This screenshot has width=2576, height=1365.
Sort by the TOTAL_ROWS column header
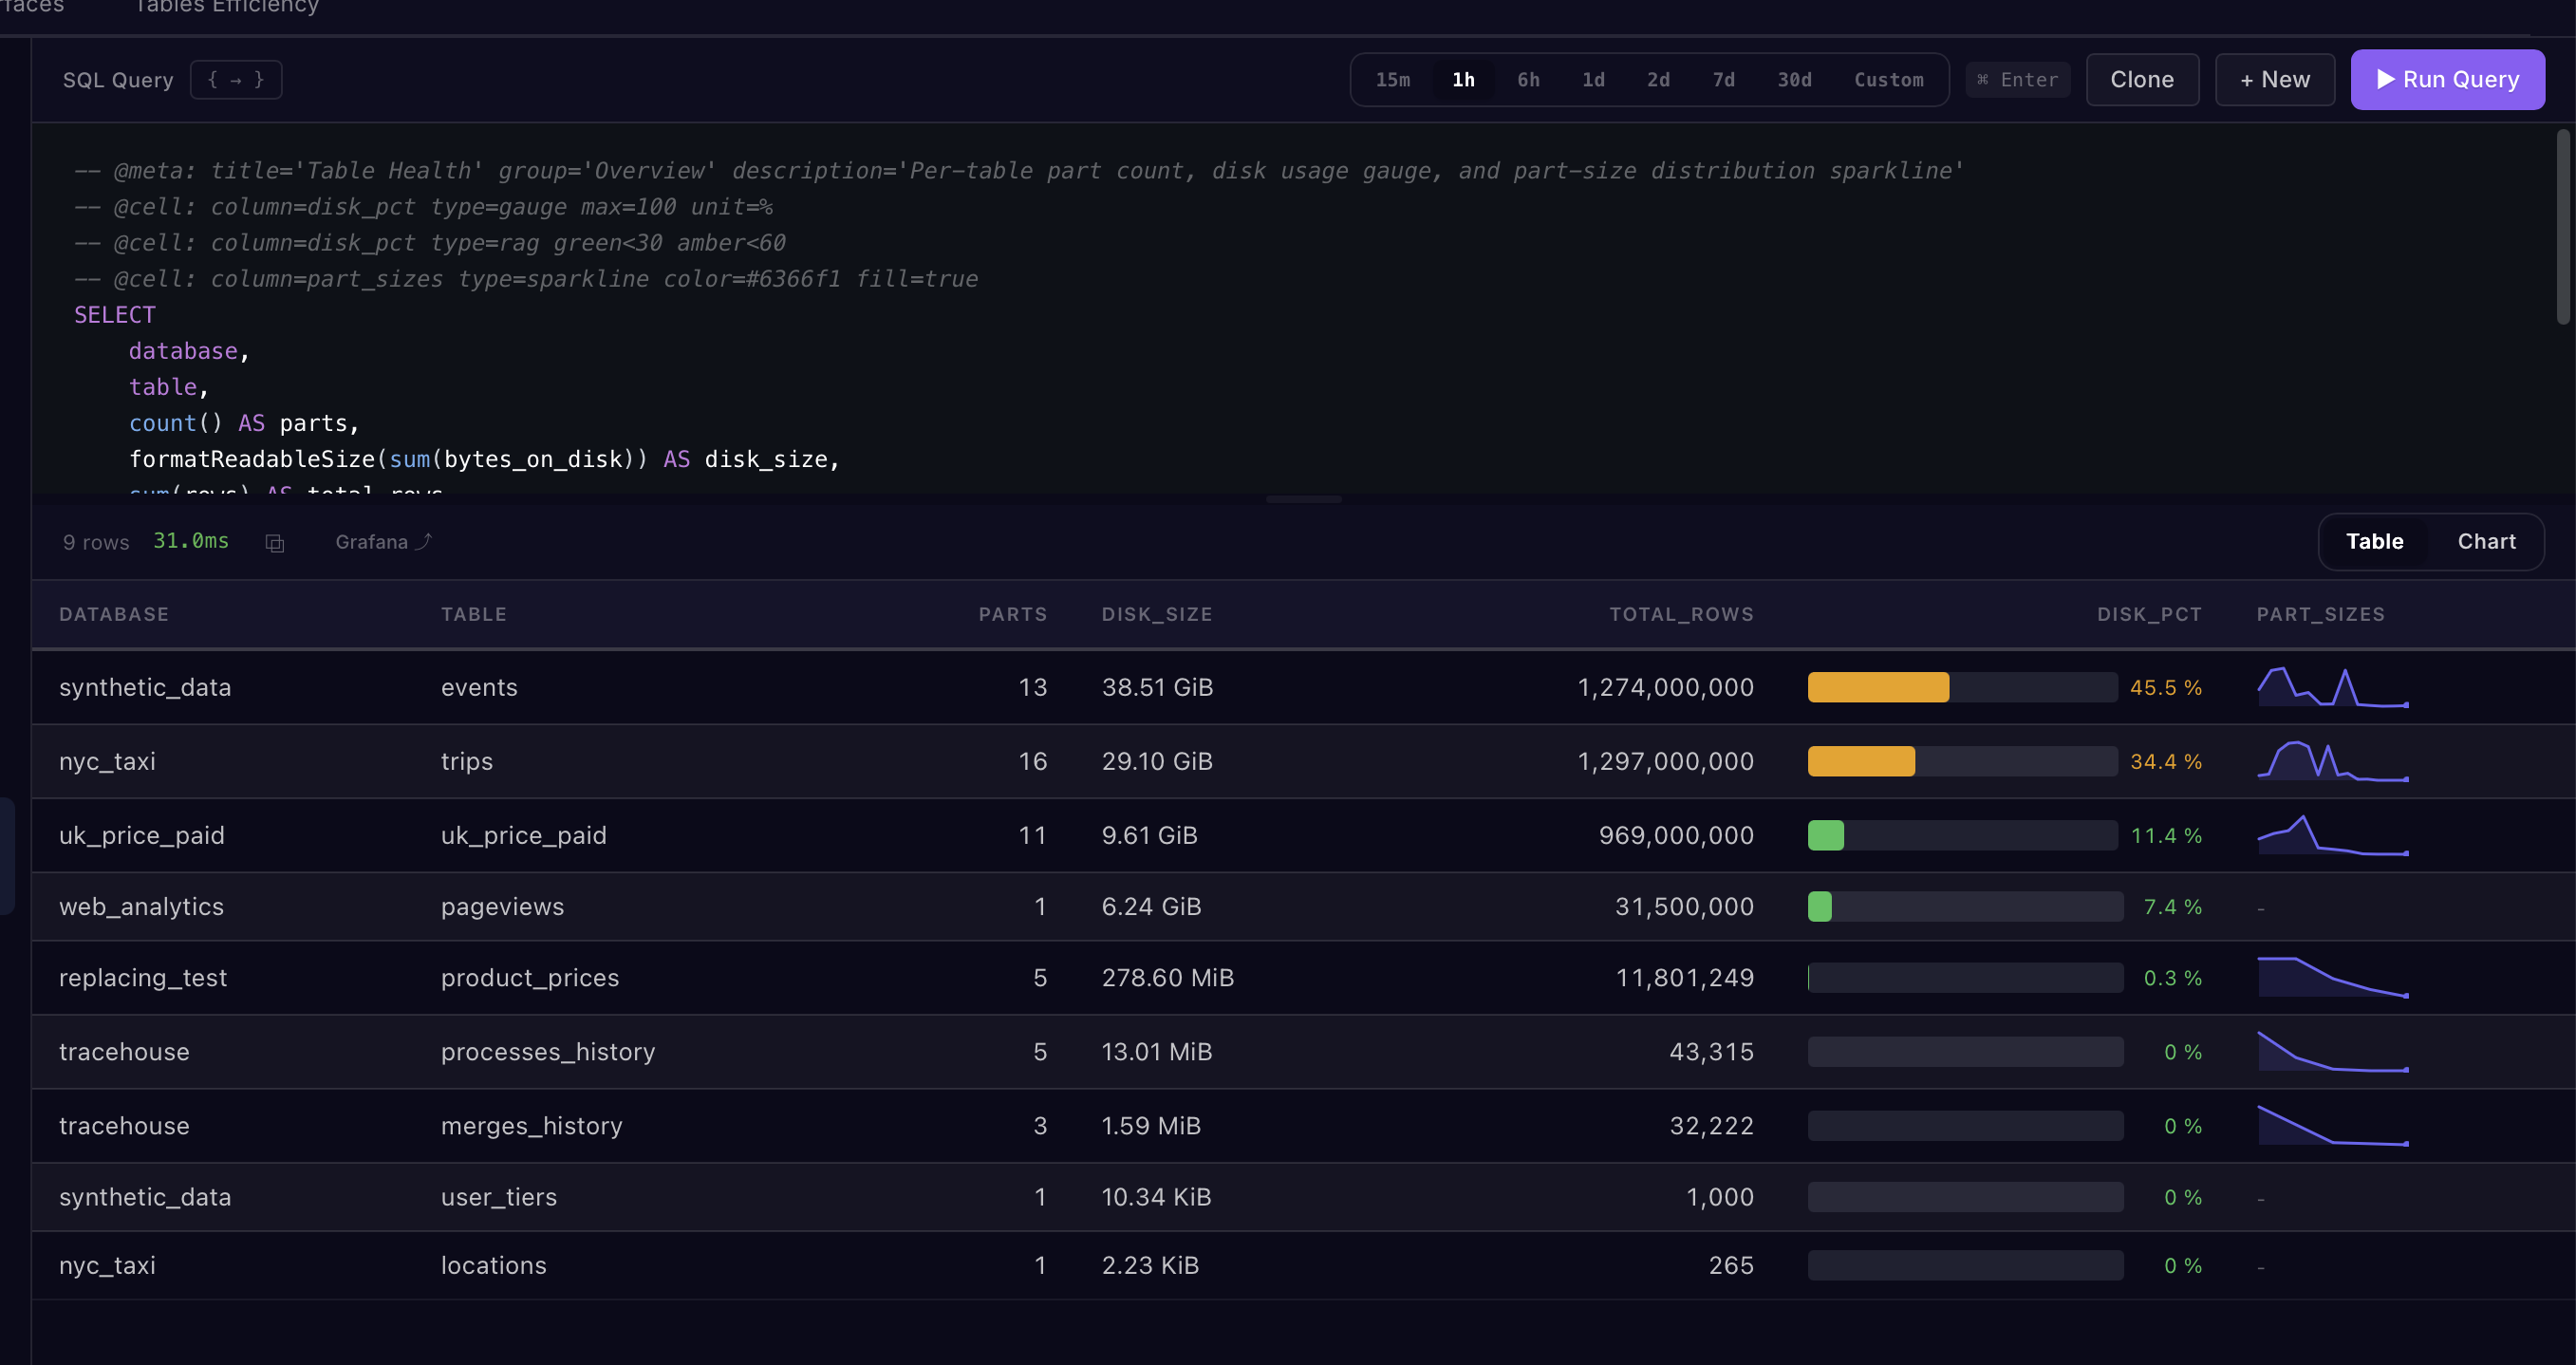pos(1681,614)
